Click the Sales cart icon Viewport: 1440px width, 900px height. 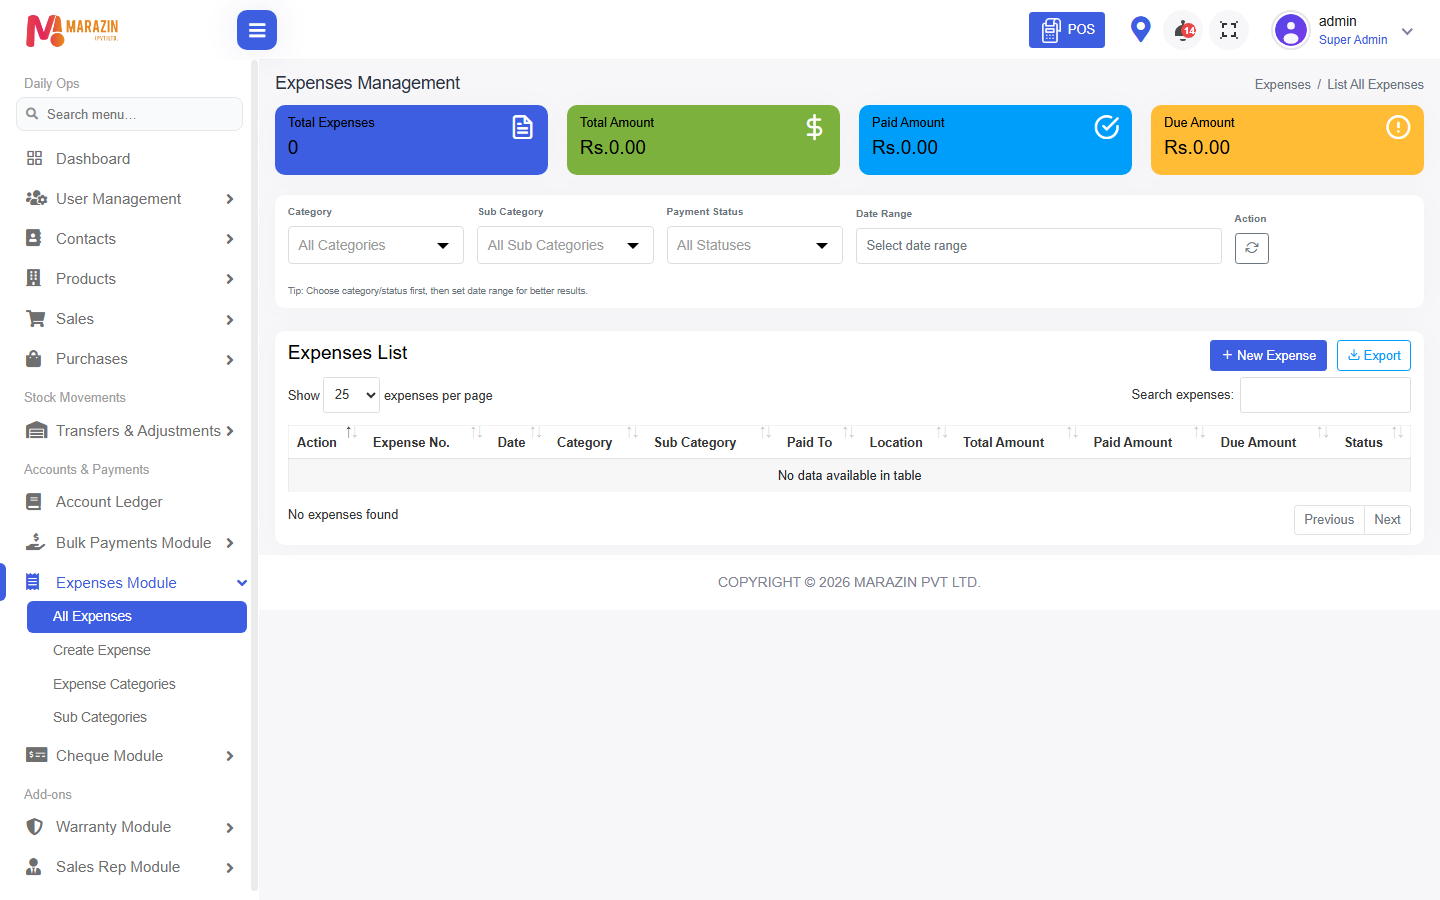pos(36,319)
